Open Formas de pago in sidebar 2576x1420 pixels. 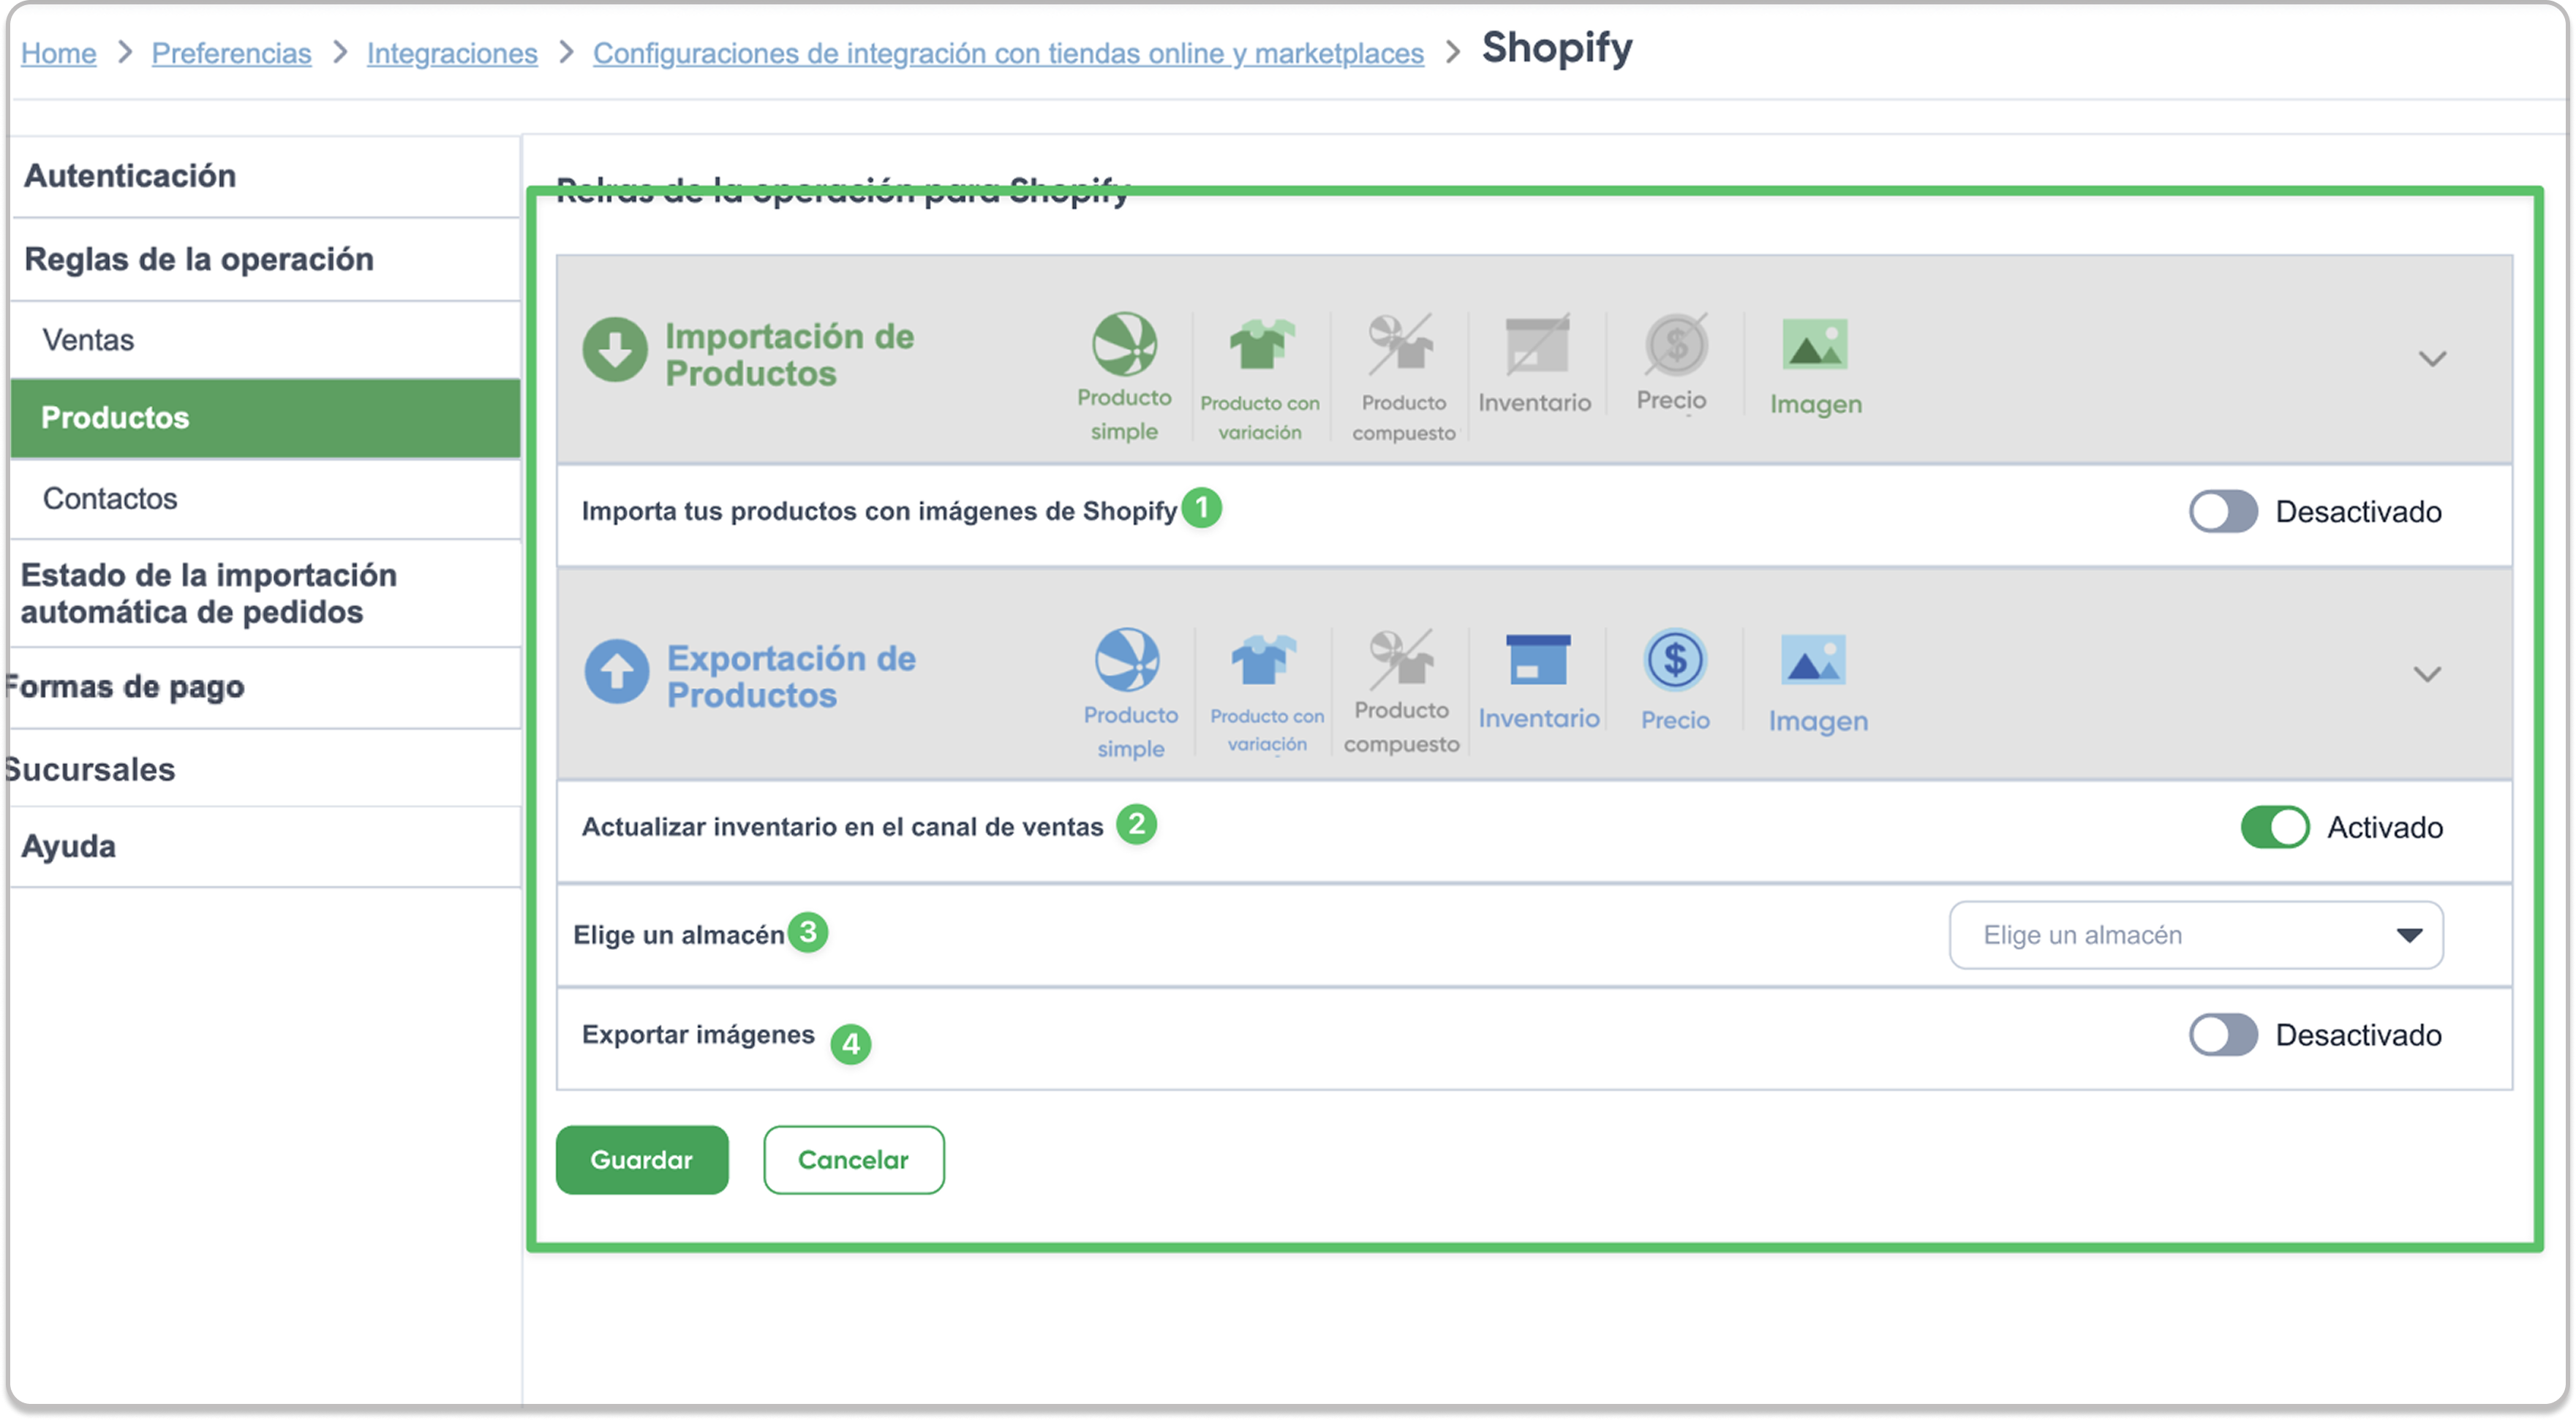(x=265, y=688)
